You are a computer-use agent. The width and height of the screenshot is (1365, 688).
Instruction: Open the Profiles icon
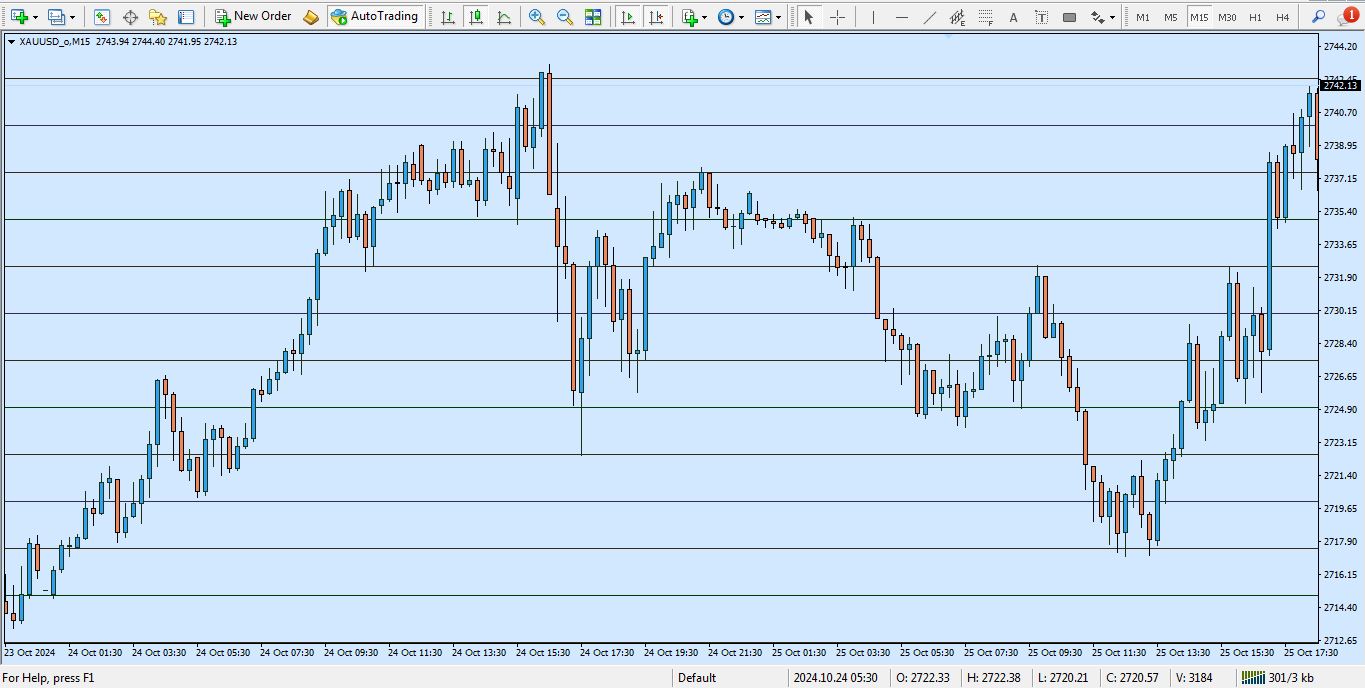point(56,17)
